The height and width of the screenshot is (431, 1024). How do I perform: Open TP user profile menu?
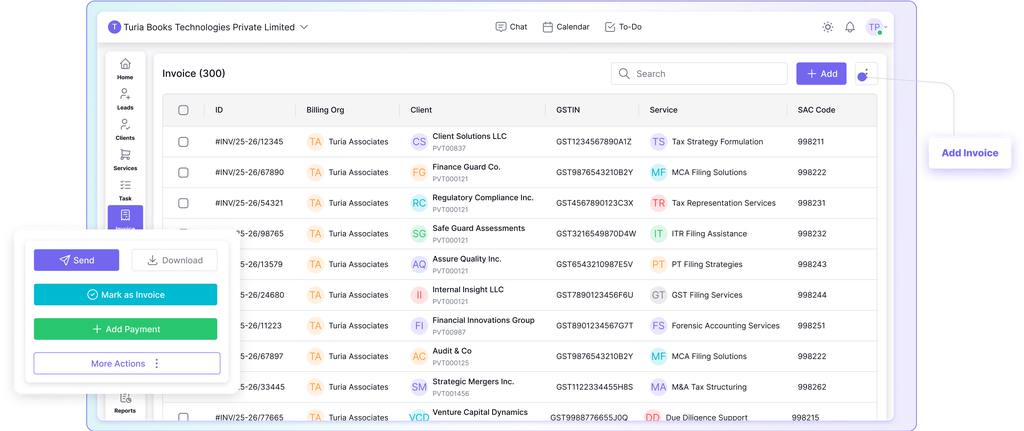(x=875, y=27)
